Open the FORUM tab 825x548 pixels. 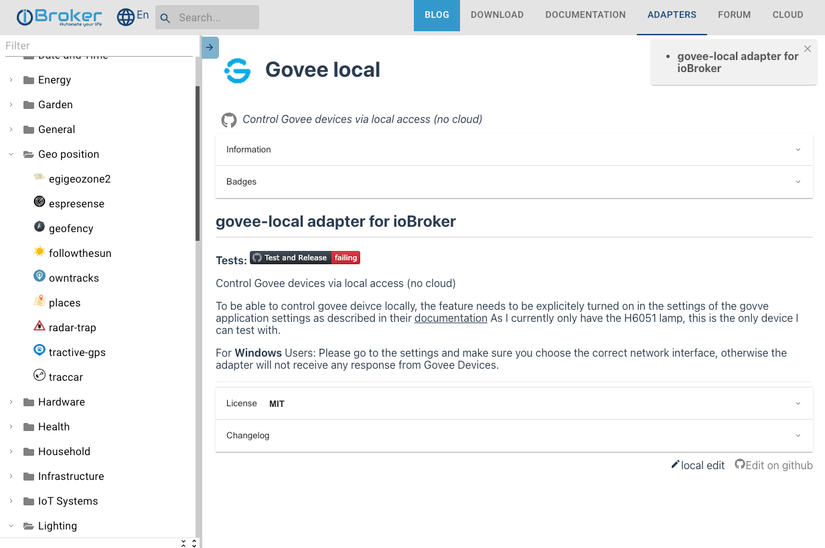(x=734, y=15)
